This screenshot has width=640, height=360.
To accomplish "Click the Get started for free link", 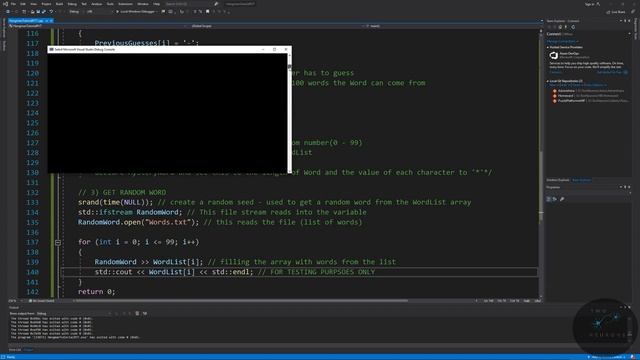I will pos(609,72).
